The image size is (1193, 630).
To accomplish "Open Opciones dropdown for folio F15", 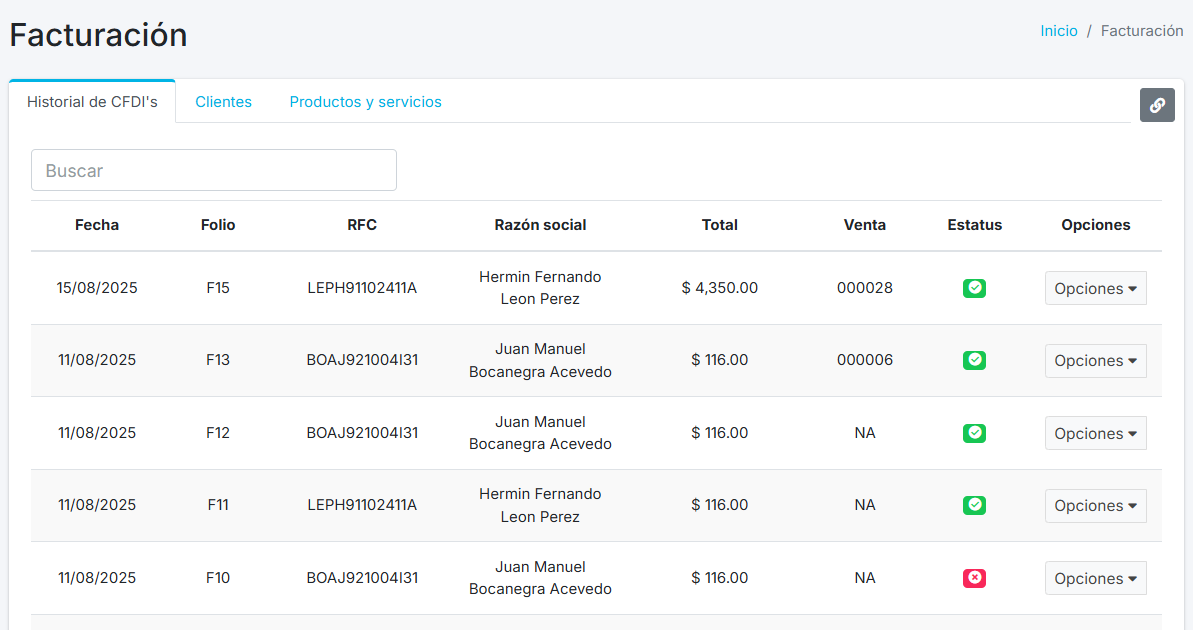I will pos(1095,288).
